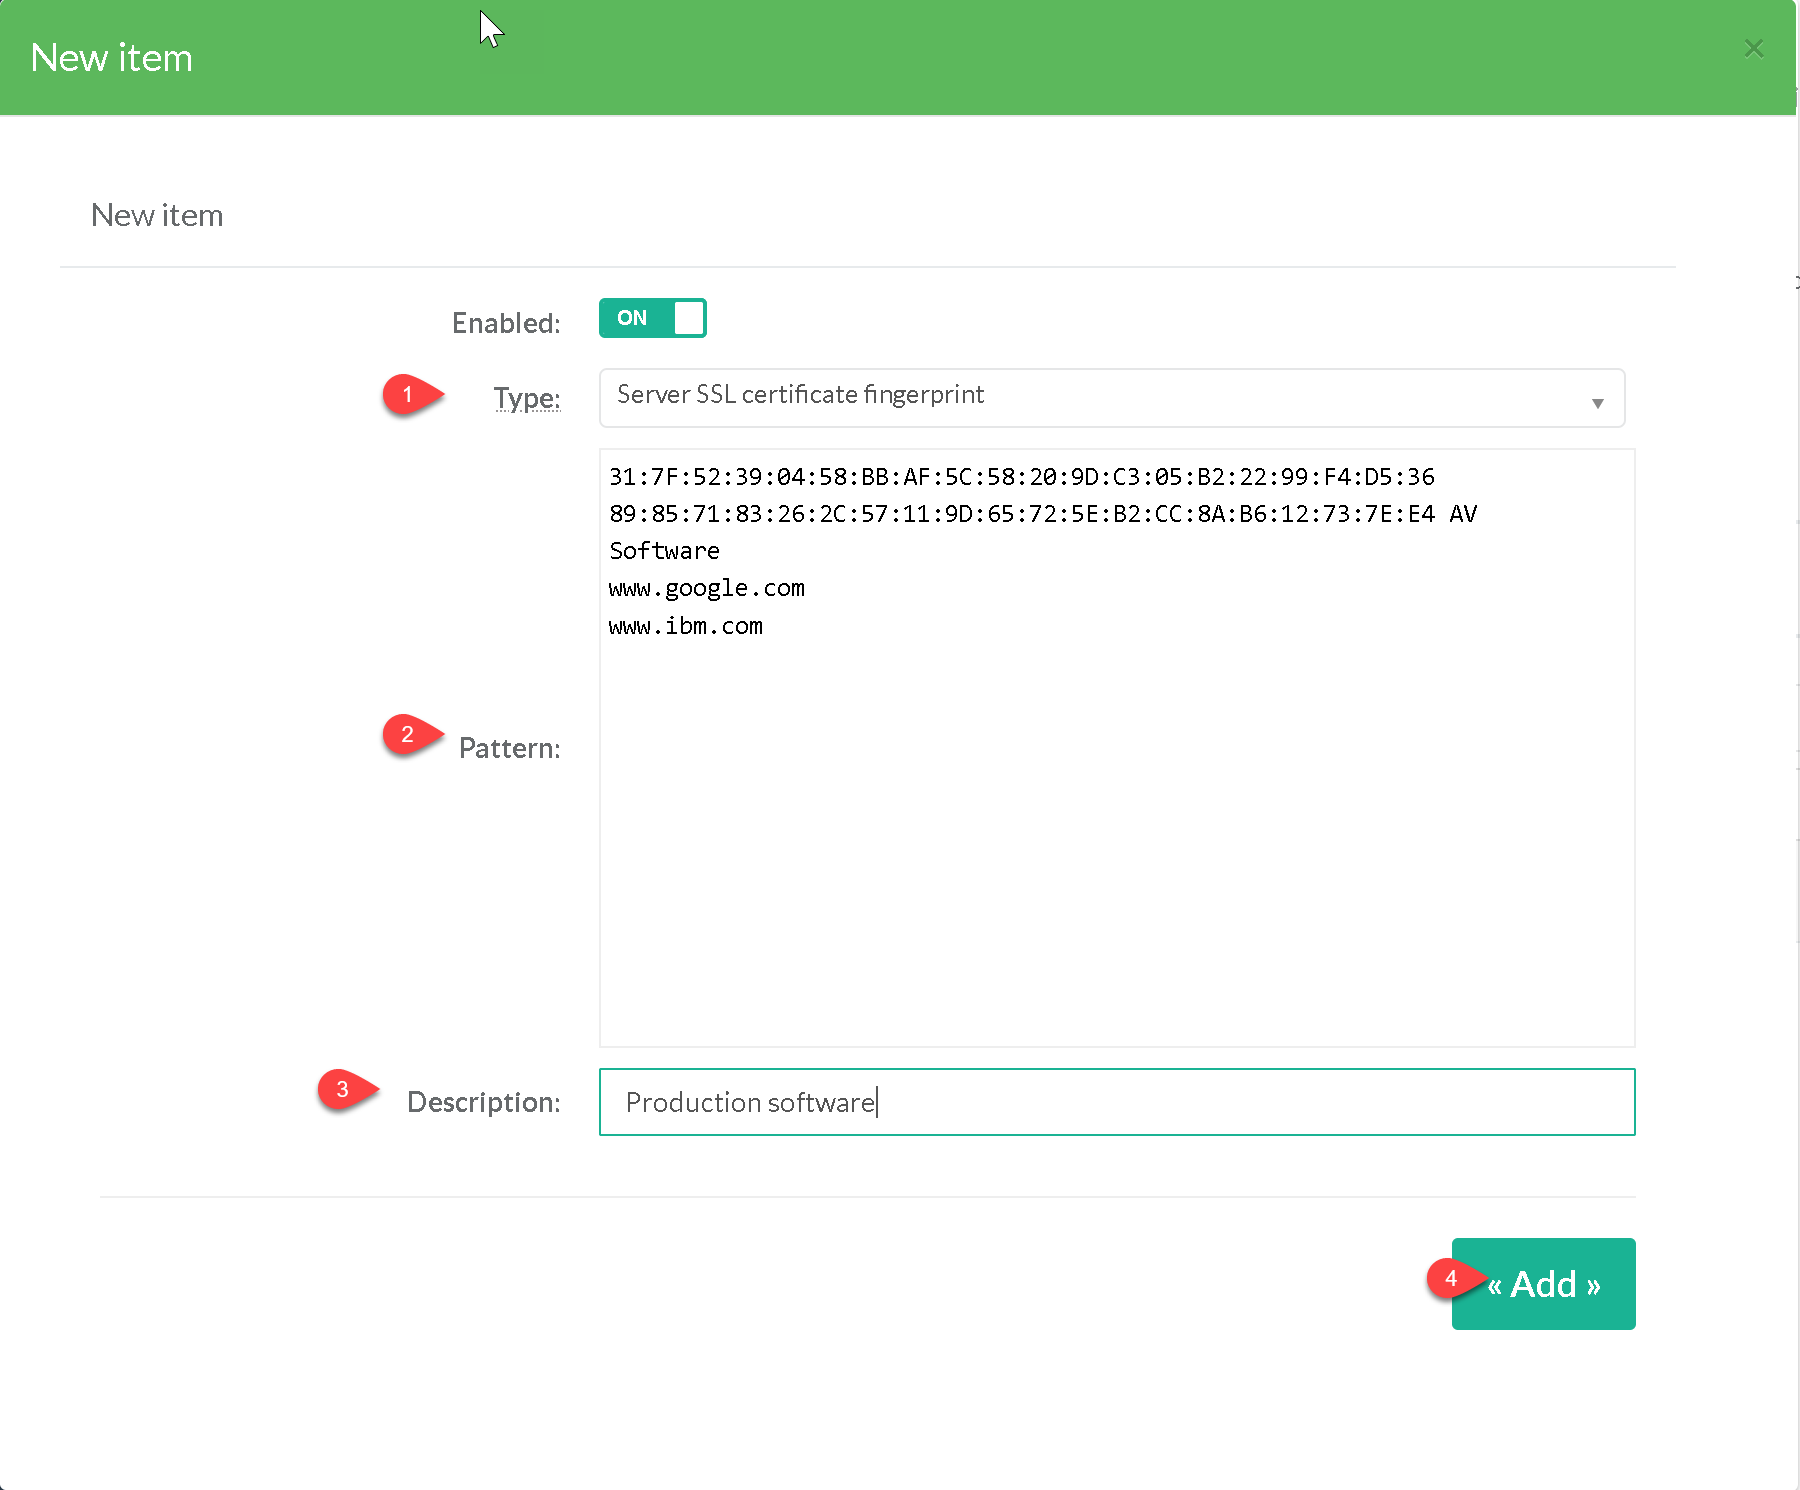Click red marker number 1
This screenshot has width=1800, height=1490.
click(408, 394)
